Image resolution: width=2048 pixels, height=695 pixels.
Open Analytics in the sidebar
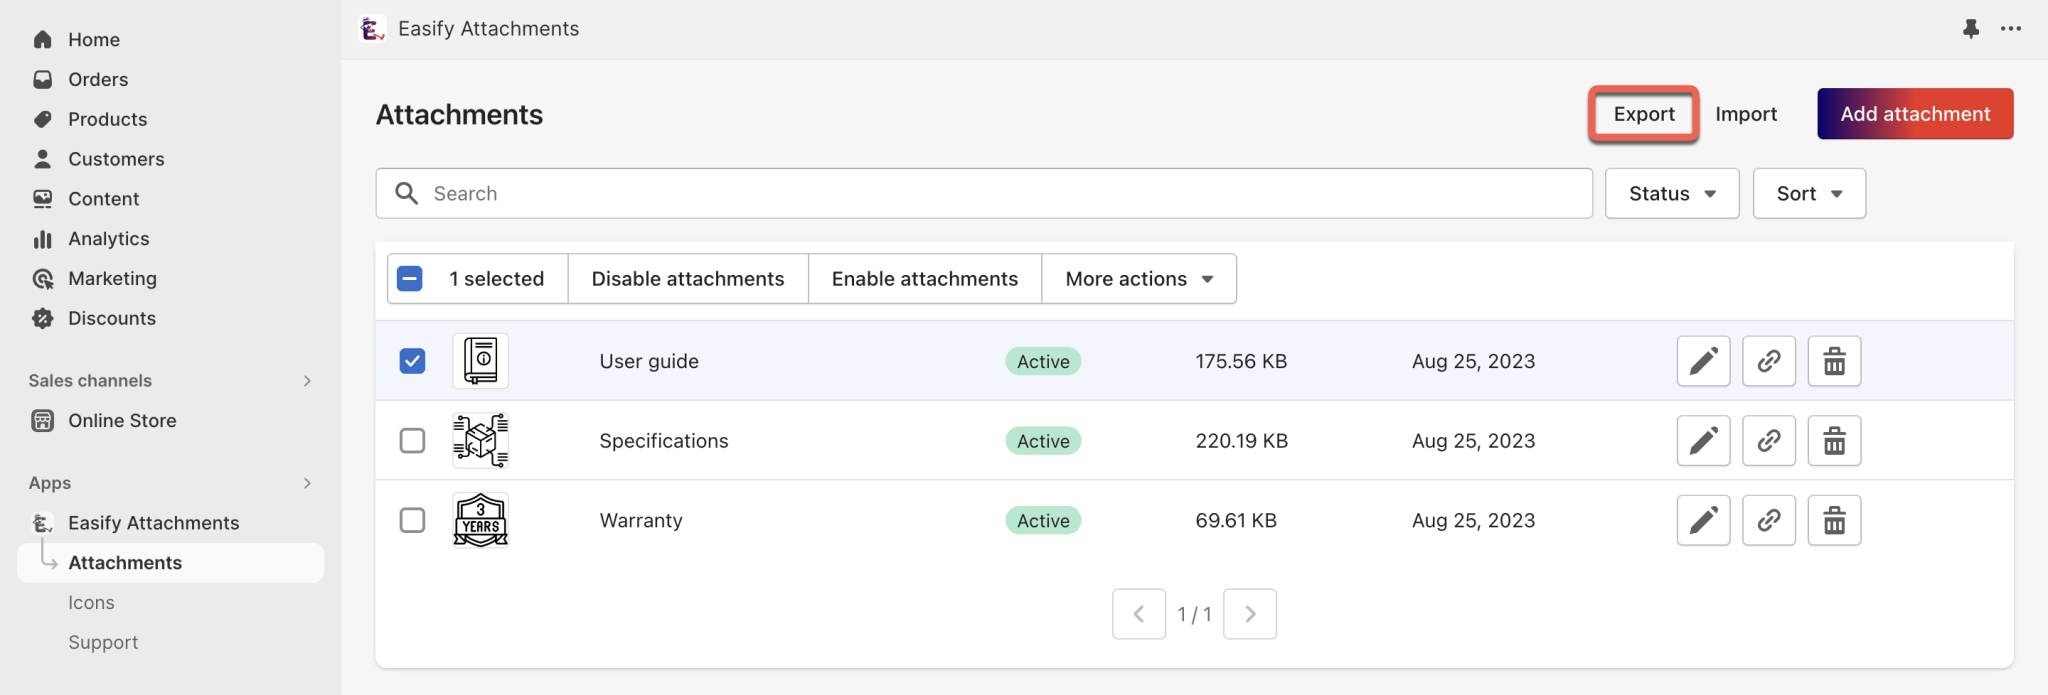click(108, 239)
